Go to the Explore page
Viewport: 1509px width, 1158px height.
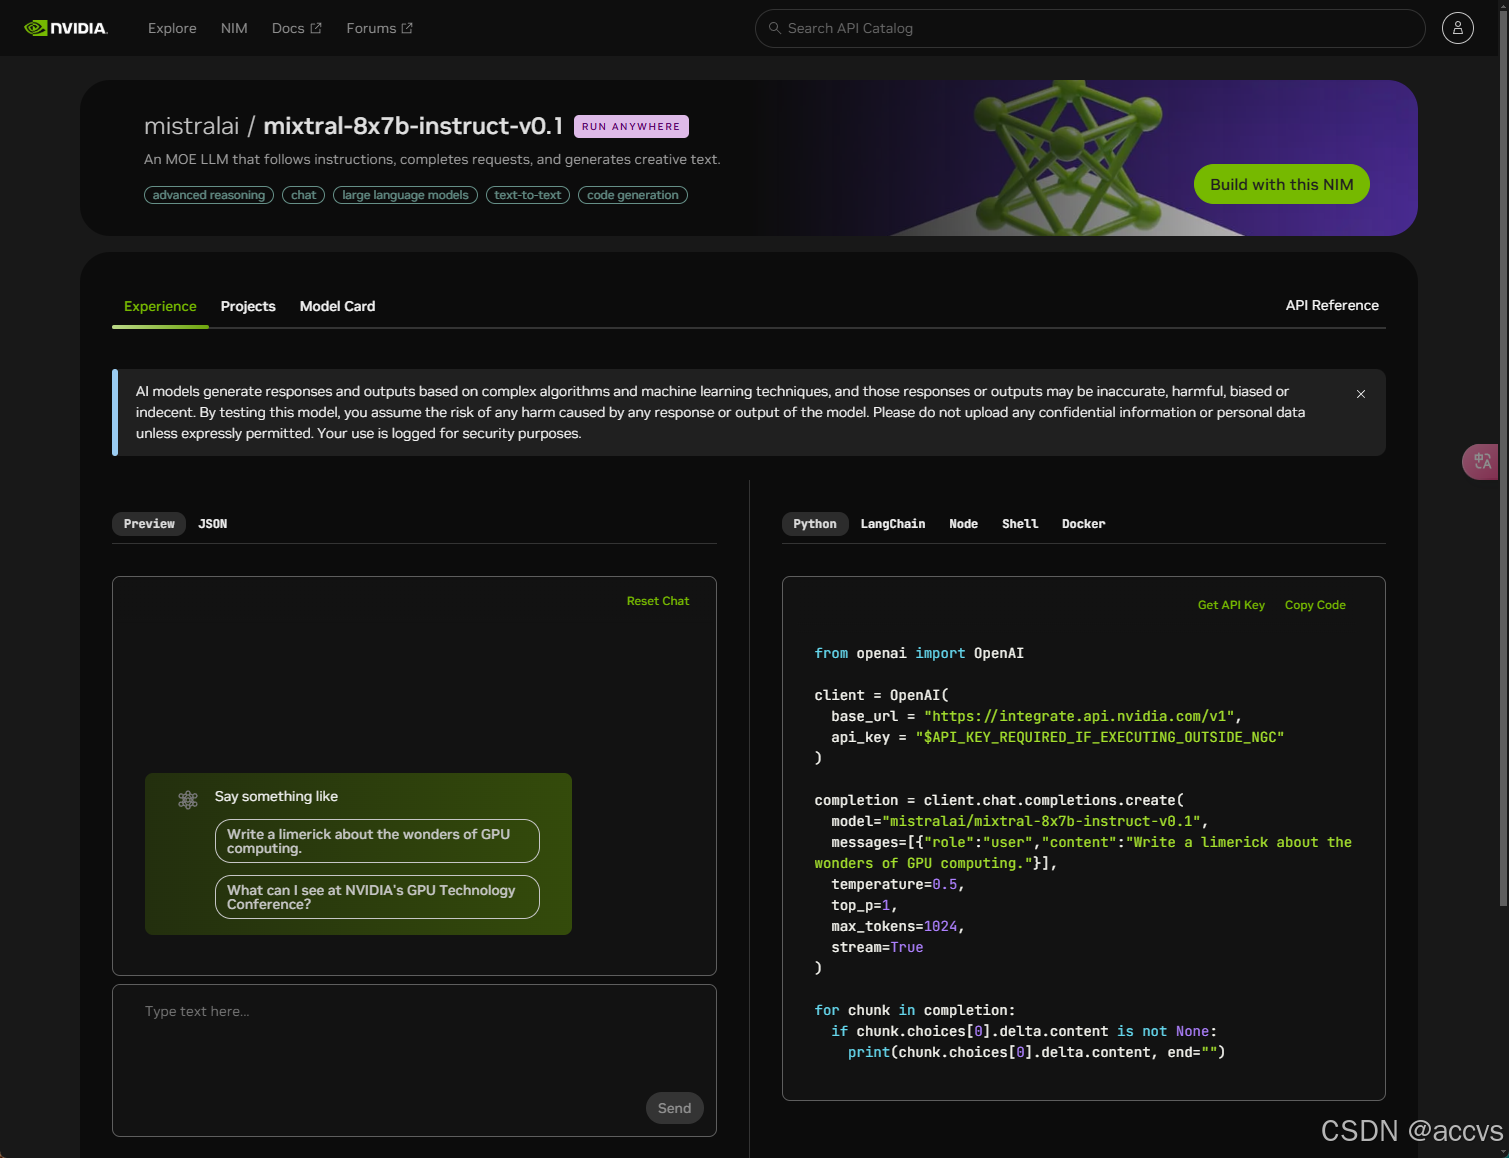pos(172,28)
